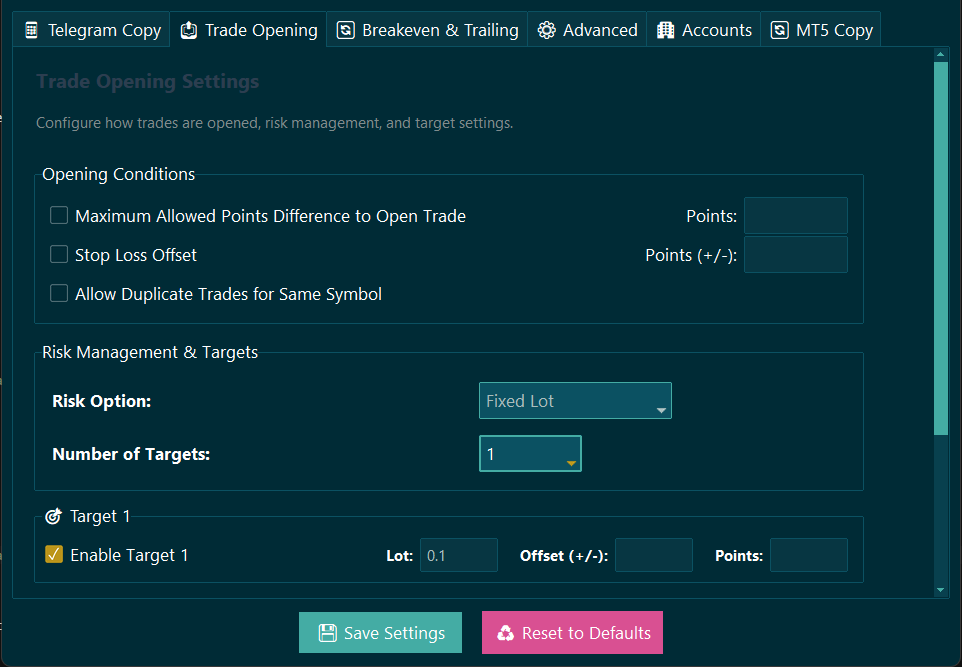Click the reset icon on Reset to Defaults

(x=508, y=632)
